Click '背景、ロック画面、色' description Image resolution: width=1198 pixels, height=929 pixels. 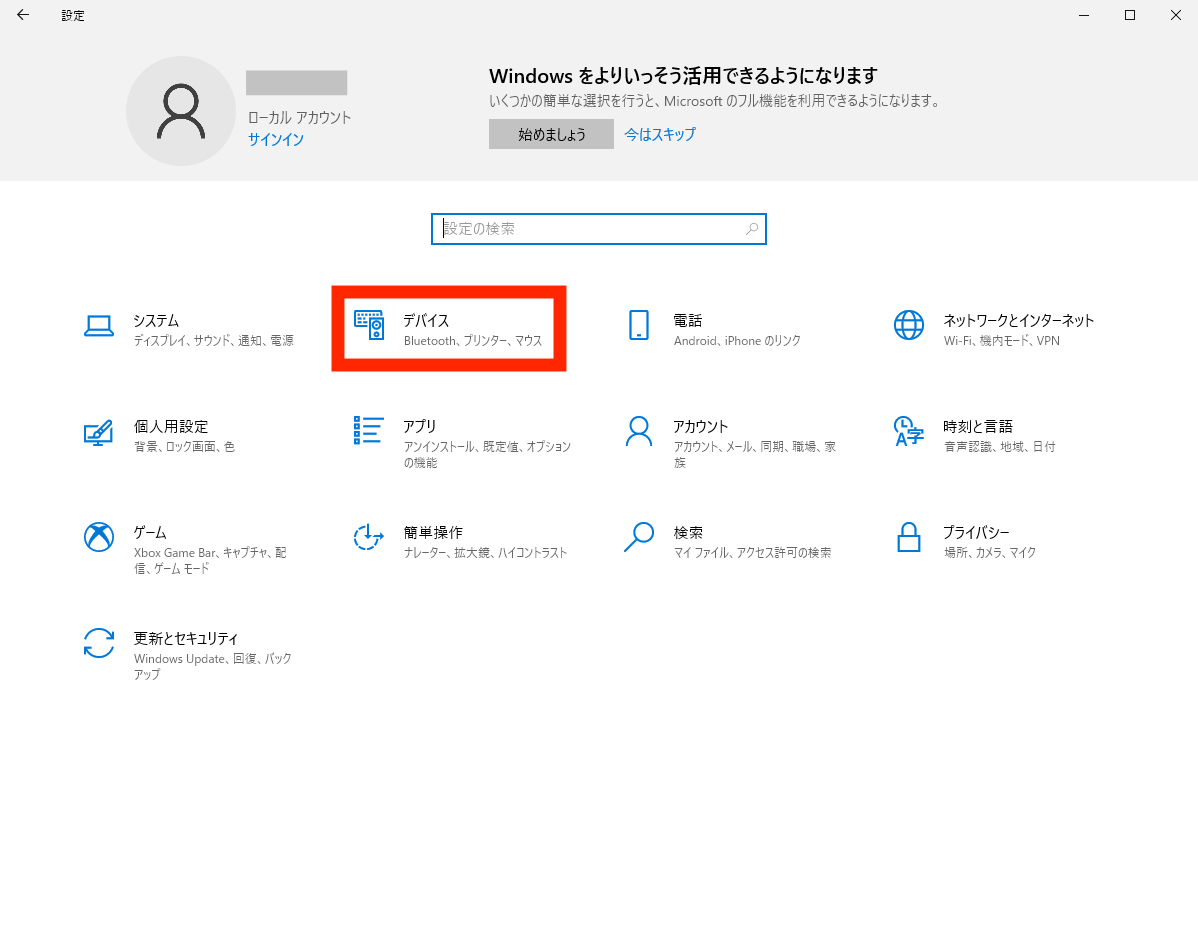click(184, 447)
